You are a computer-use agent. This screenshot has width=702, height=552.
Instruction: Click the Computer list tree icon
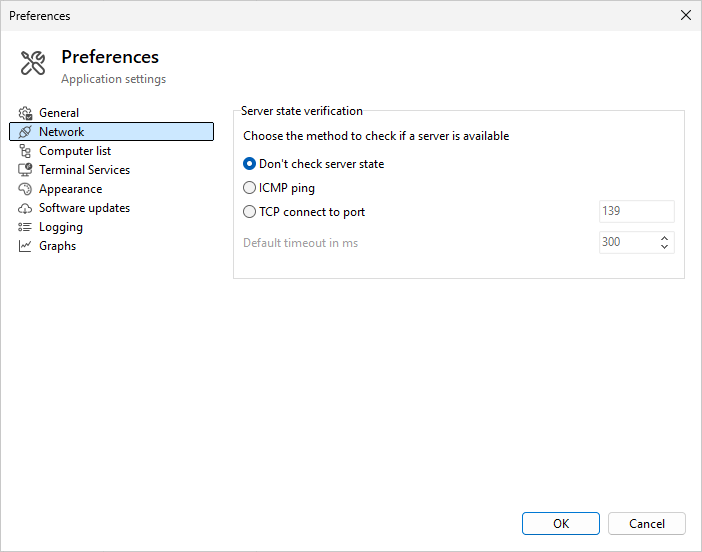(x=25, y=151)
